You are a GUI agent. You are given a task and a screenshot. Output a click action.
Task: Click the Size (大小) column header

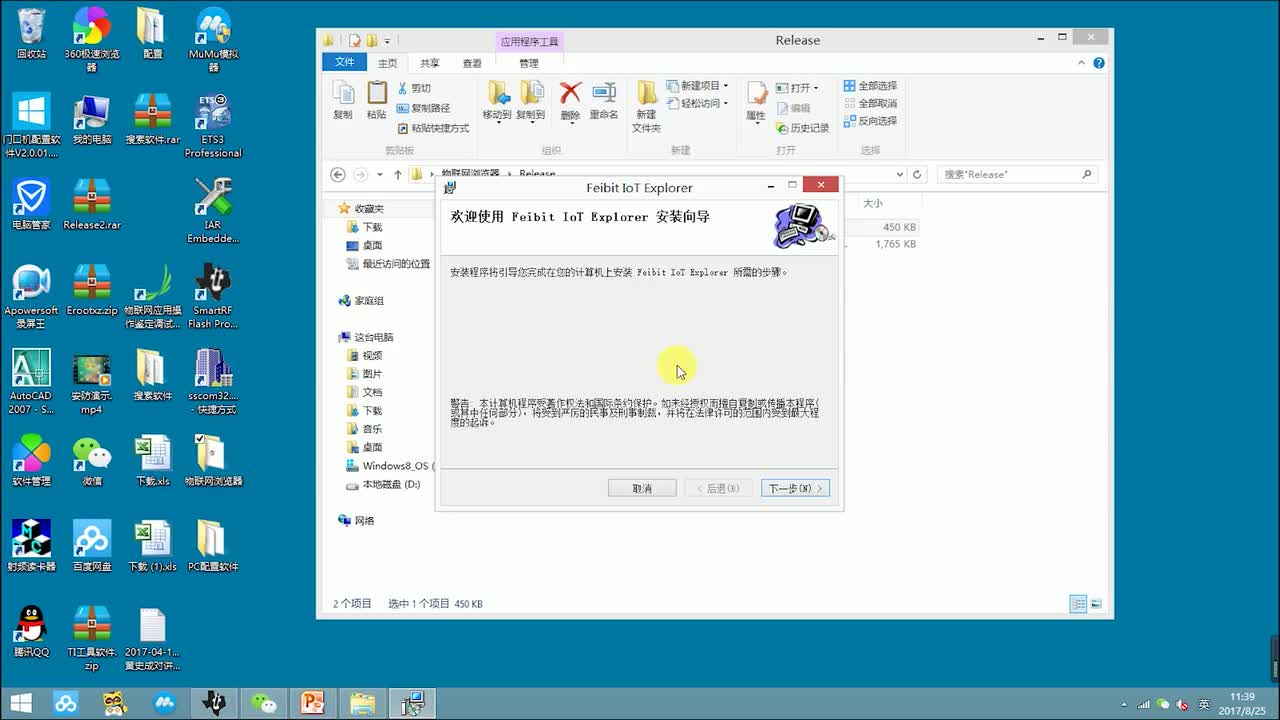[x=873, y=204]
